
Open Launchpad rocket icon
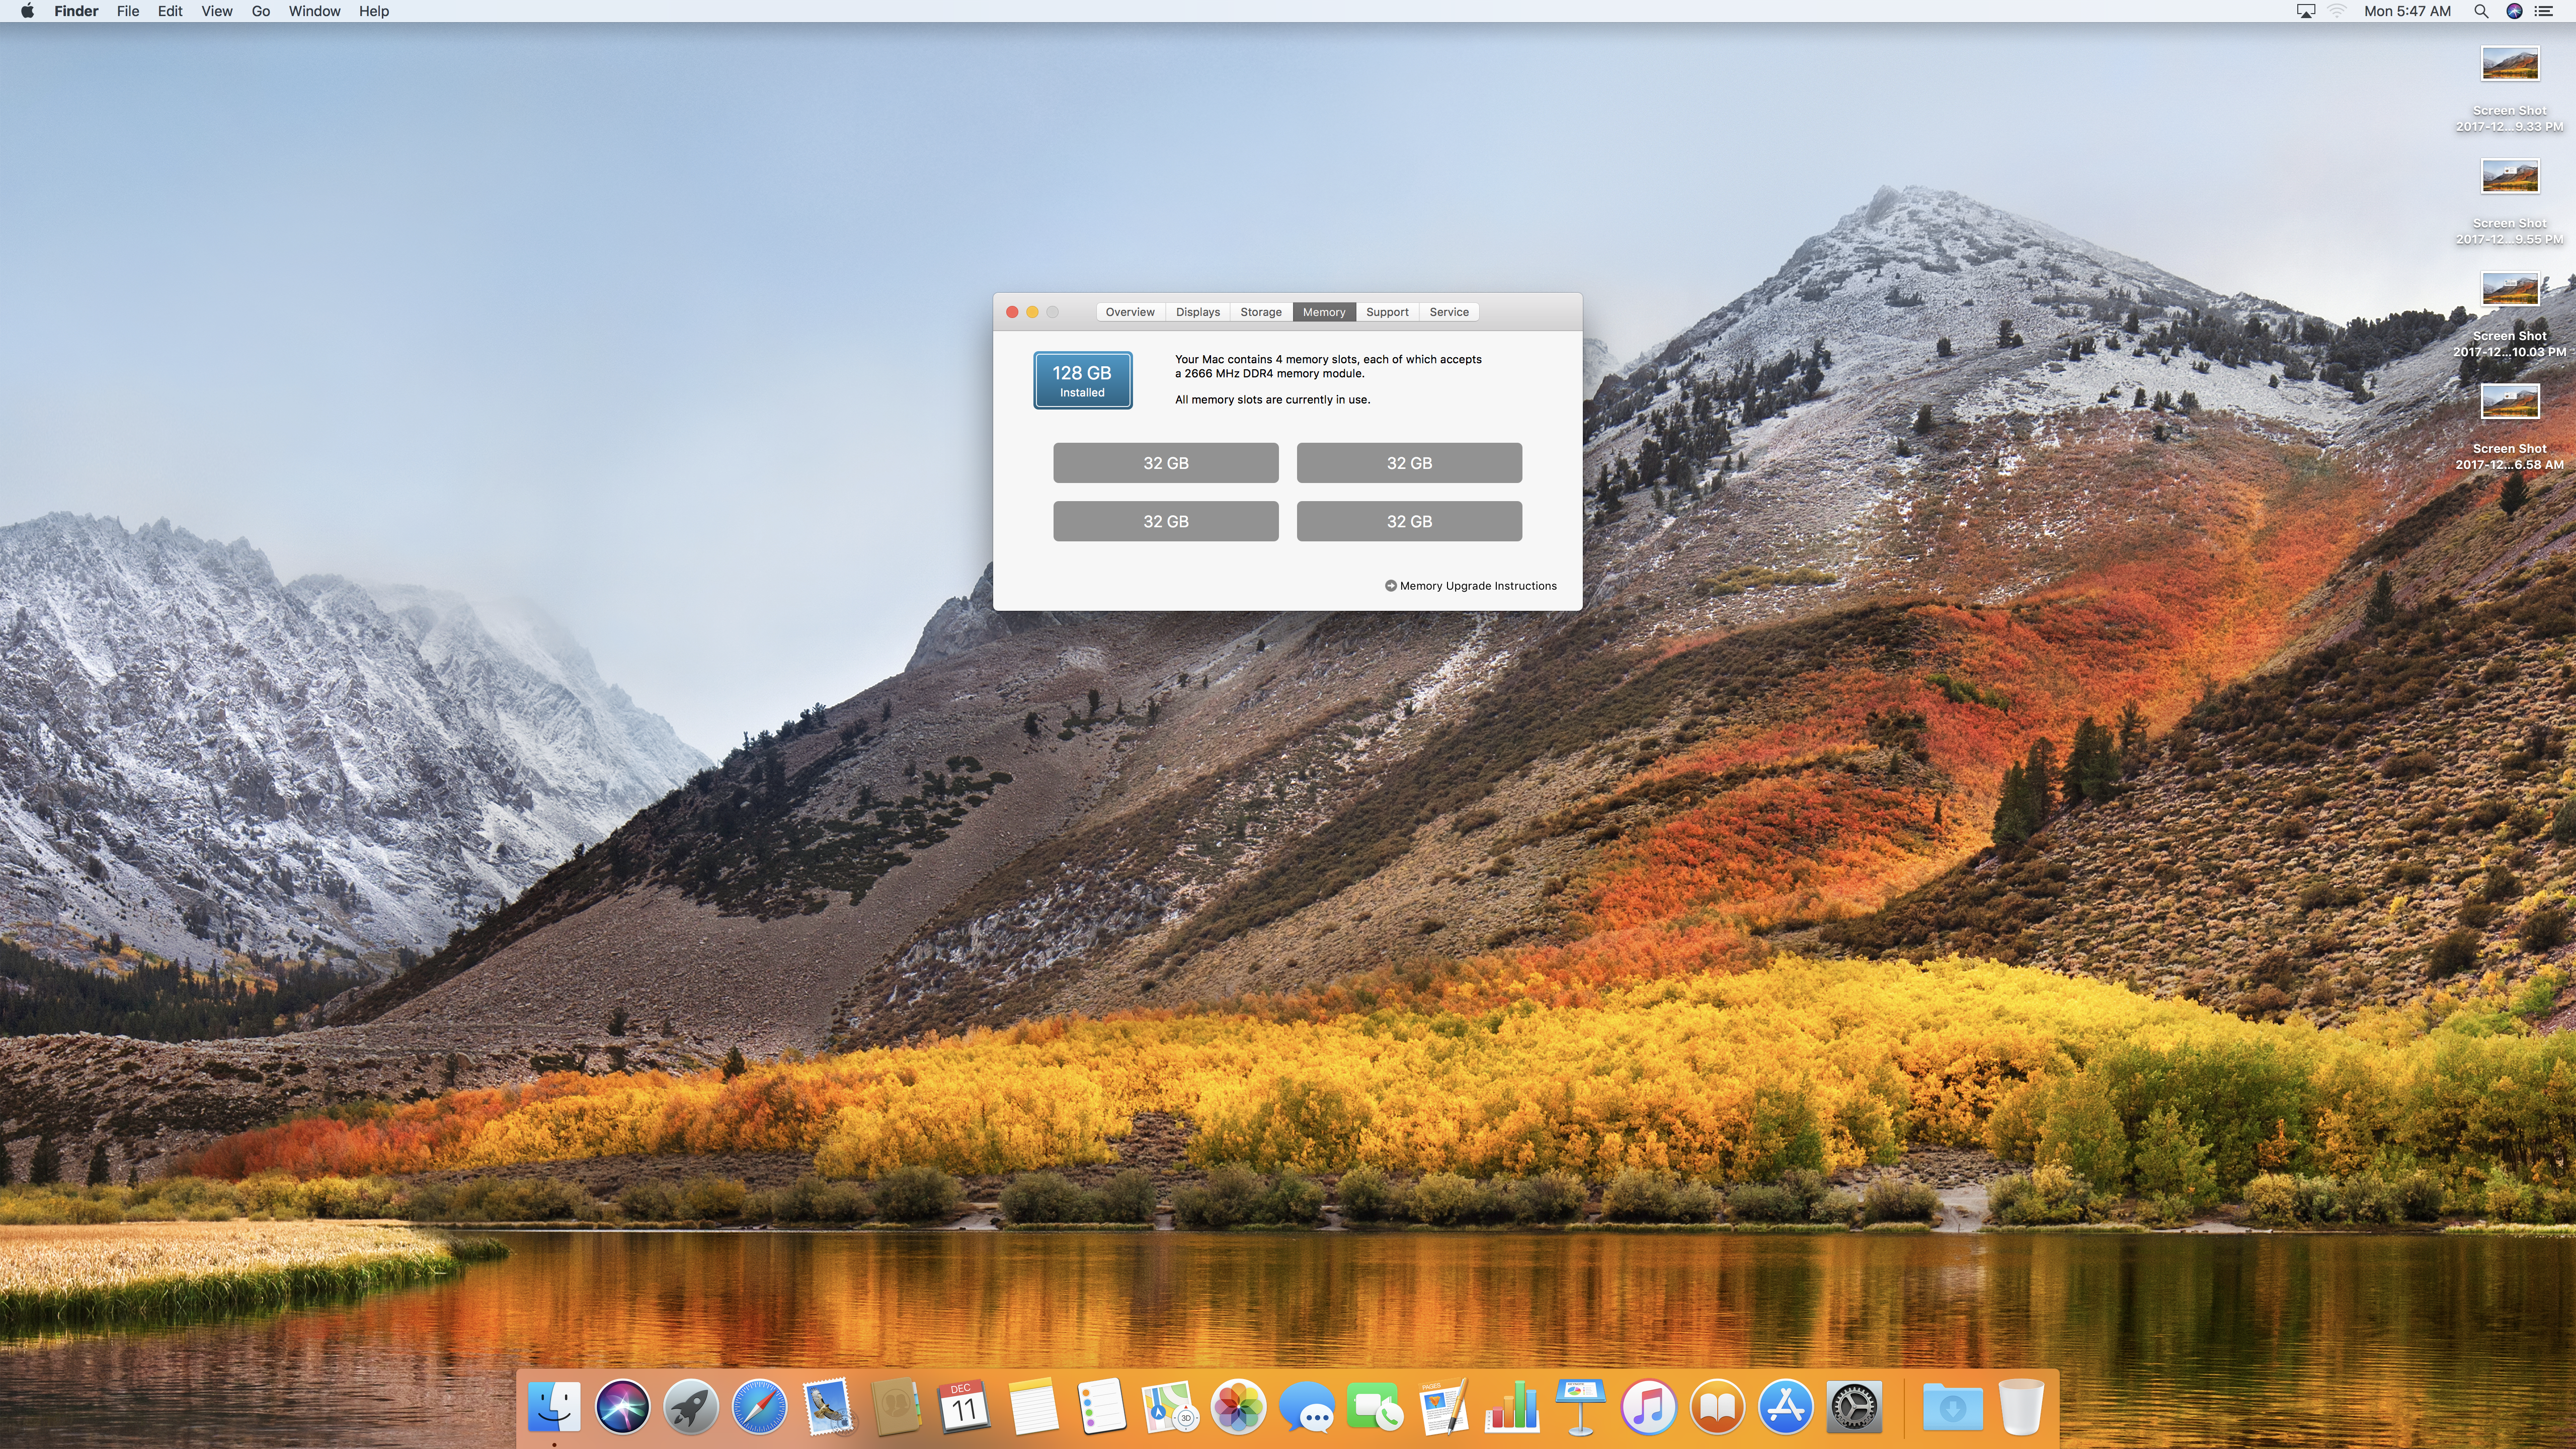click(x=691, y=1407)
